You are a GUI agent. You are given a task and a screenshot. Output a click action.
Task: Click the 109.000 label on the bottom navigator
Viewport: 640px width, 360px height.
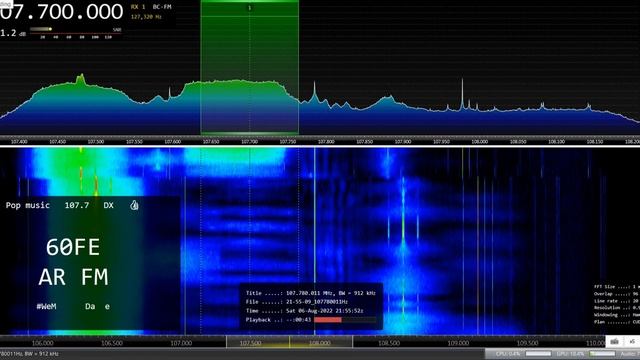coord(458,343)
